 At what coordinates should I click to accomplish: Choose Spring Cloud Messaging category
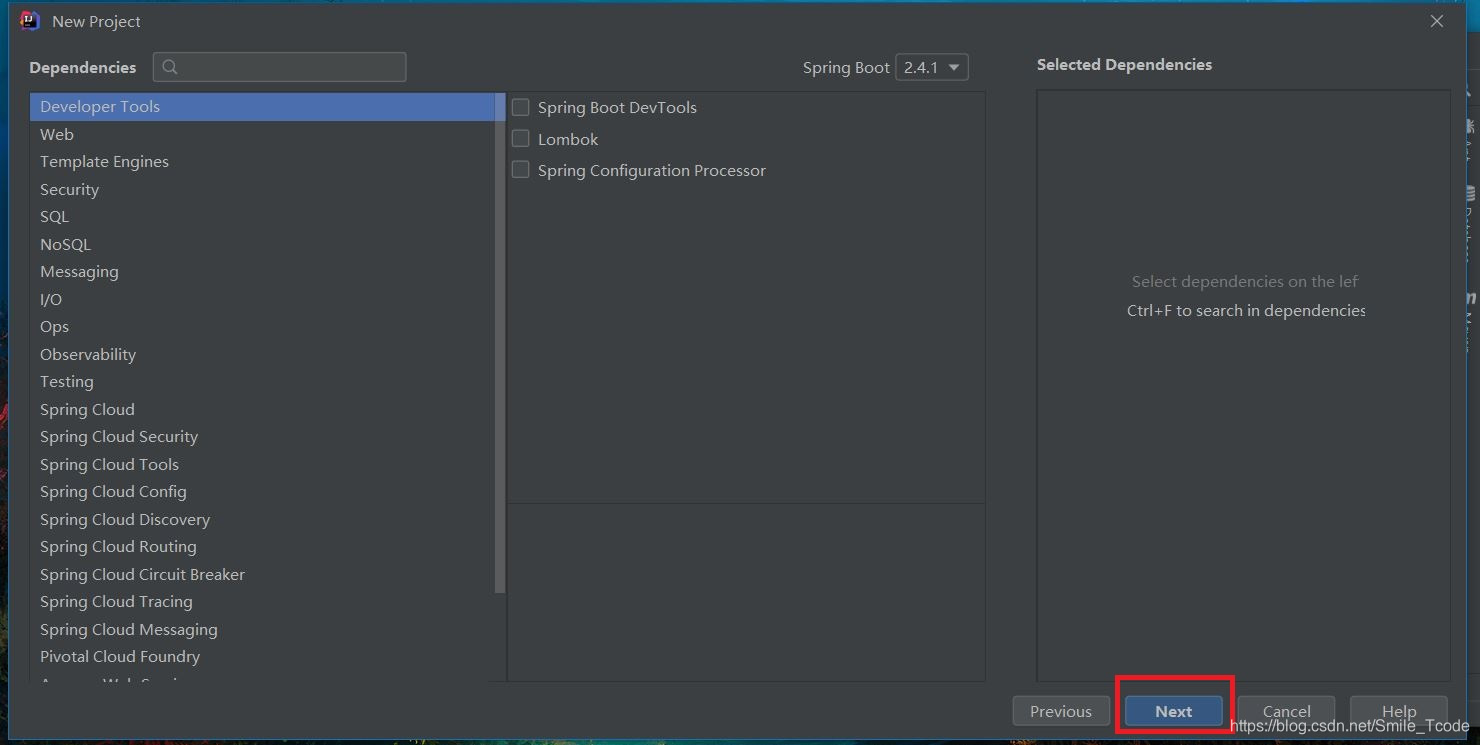tap(262, 629)
